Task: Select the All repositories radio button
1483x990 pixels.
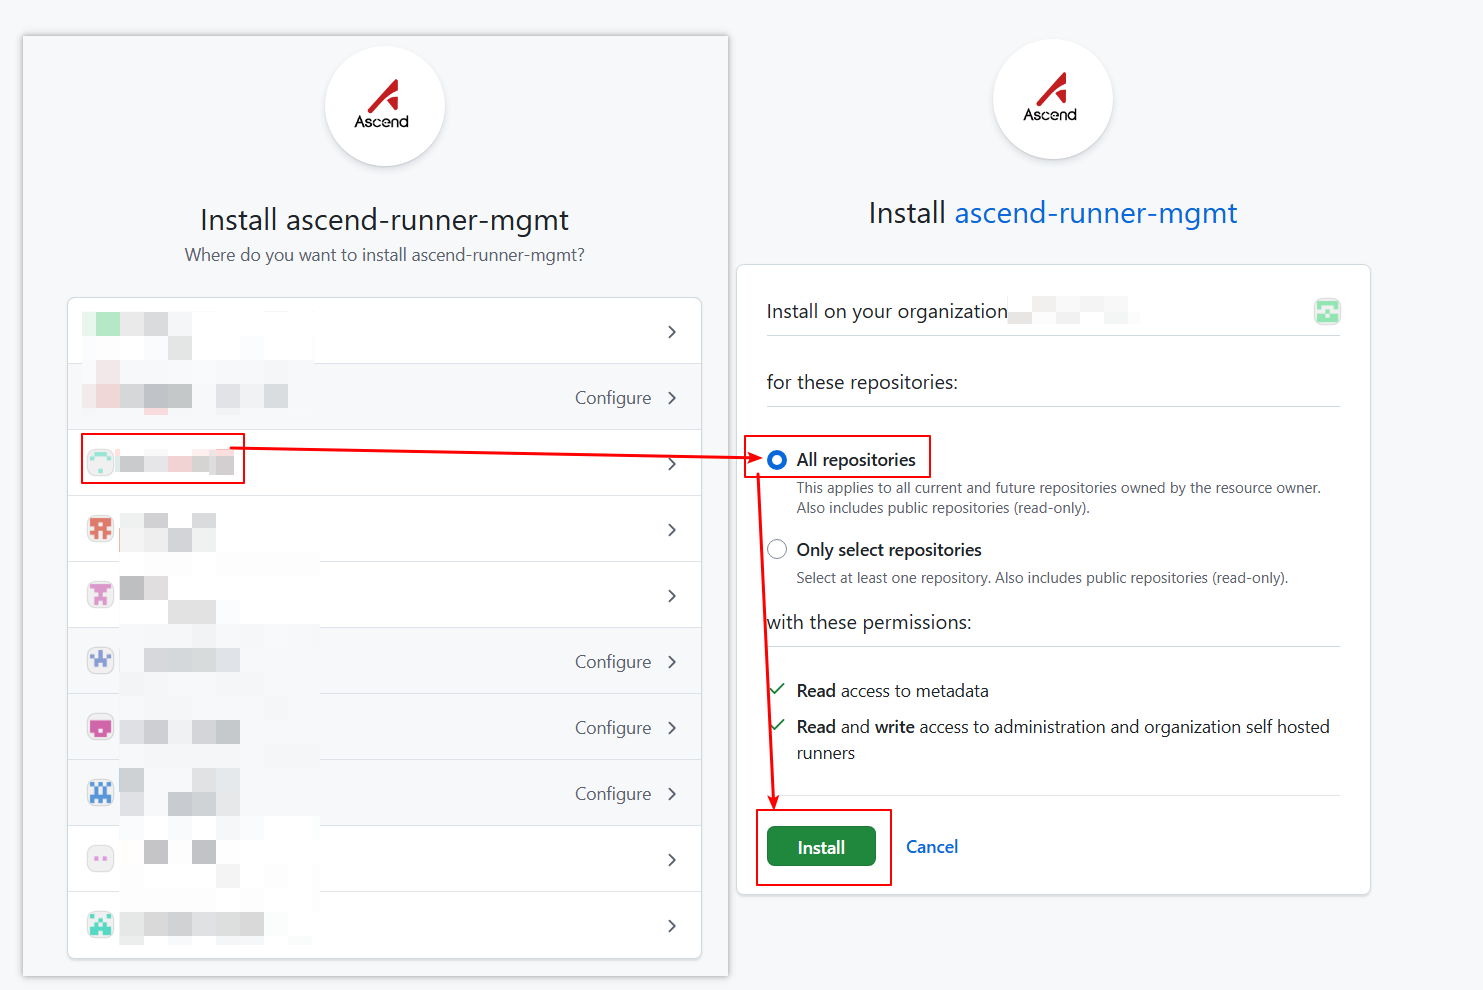Action: click(x=777, y=460)
